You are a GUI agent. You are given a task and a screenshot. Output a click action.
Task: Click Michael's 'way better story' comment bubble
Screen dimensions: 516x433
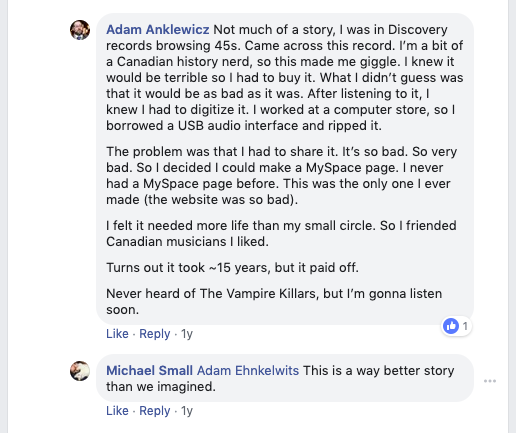click(285, 378)
